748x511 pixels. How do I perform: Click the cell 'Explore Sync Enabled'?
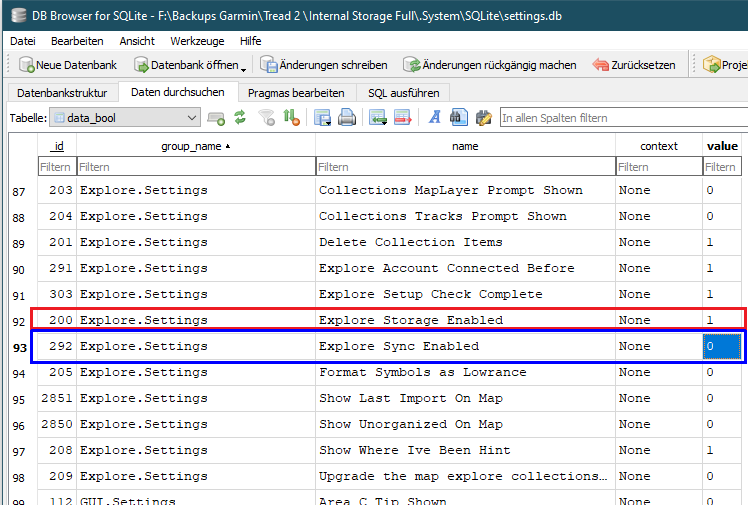[x=465, y=346]
